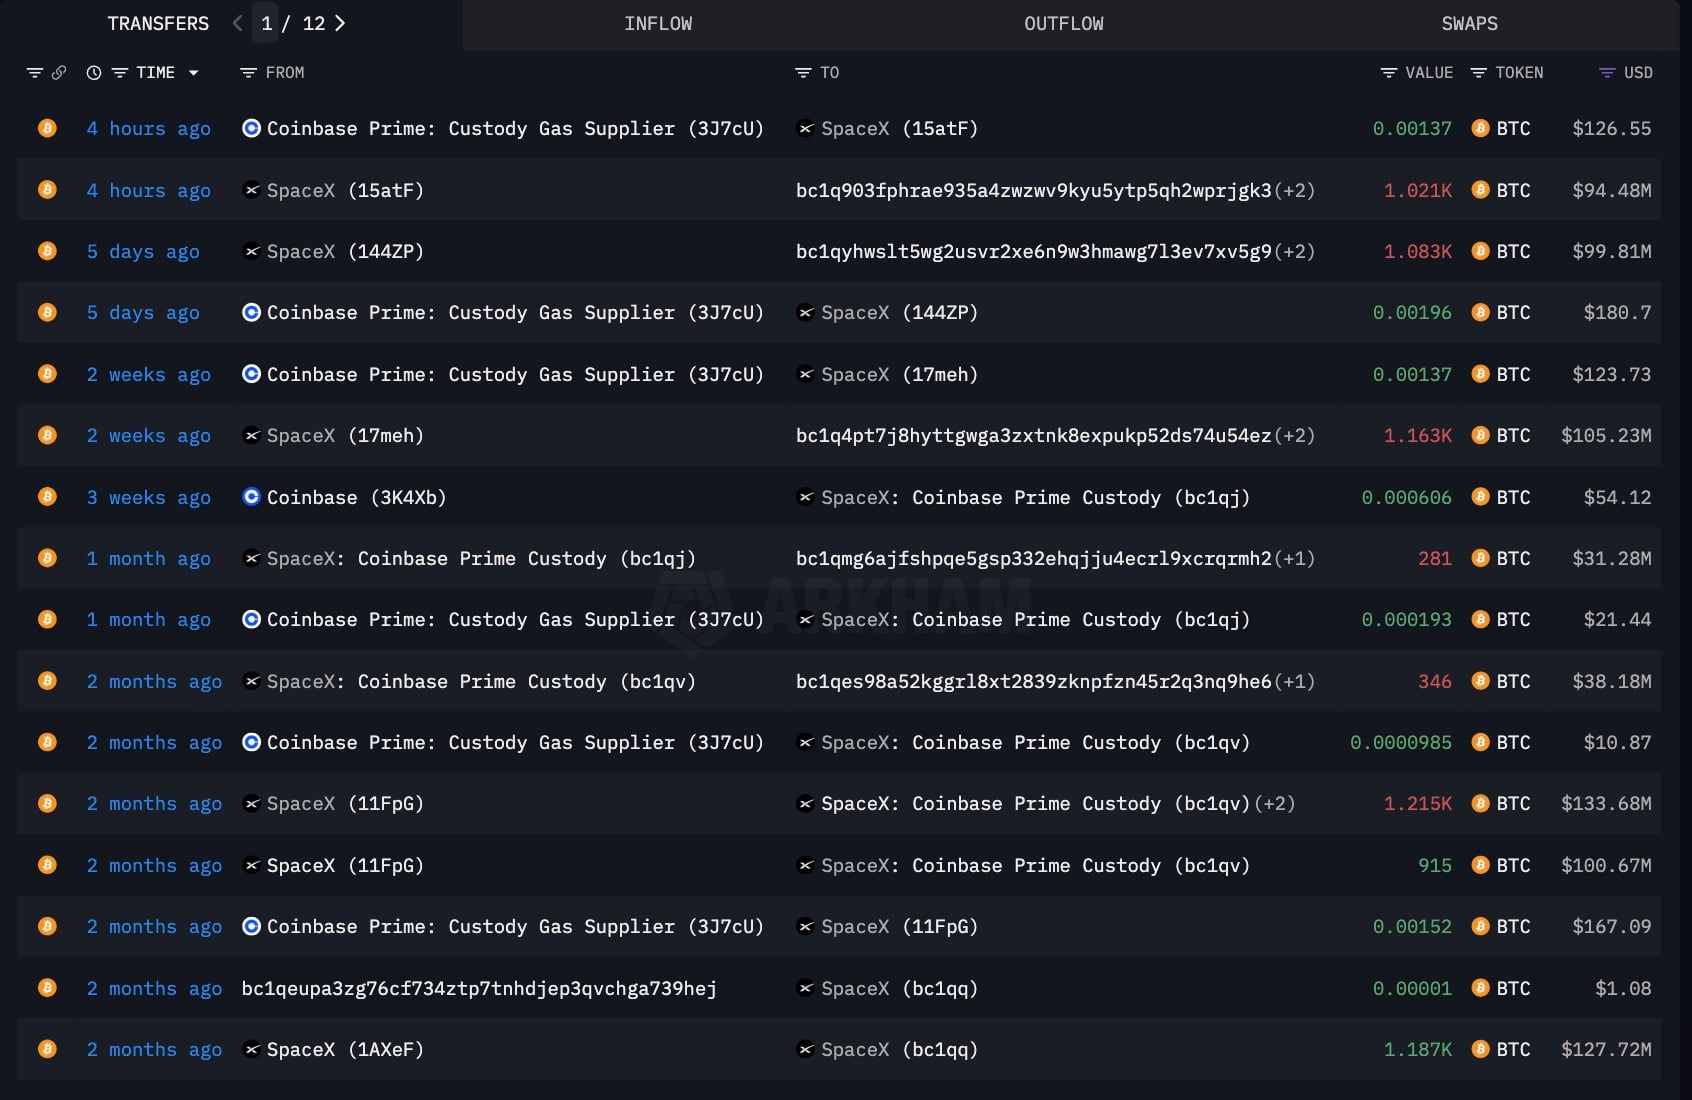Image resolution: width=1692 pixels, height=1100 pixels.
Task: Go to previous transfers page arrow
Action: click(237, 23)
